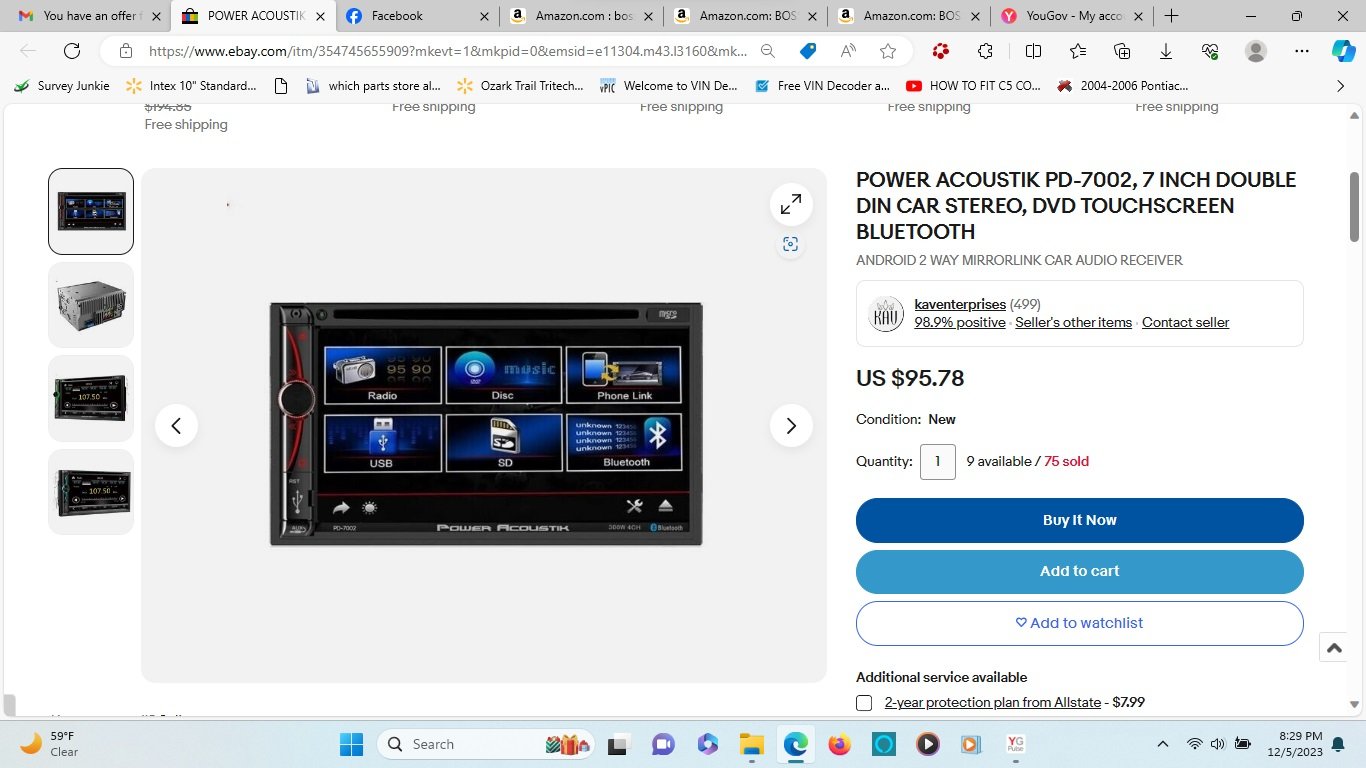Viewport: 1366px width, 768px height.
Task: Open the taskbar clock showing 8:29 PM
Action: [1293, 744]
